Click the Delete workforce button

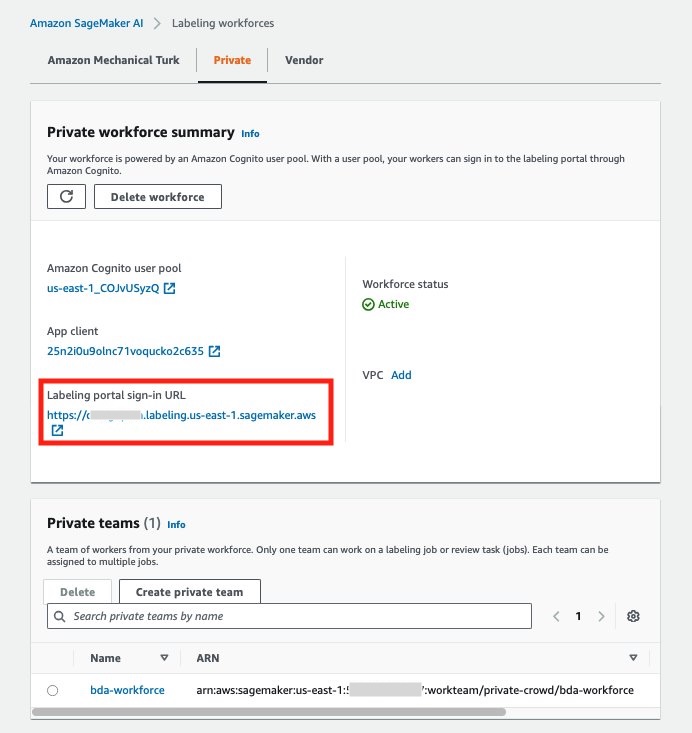(158, 196)
